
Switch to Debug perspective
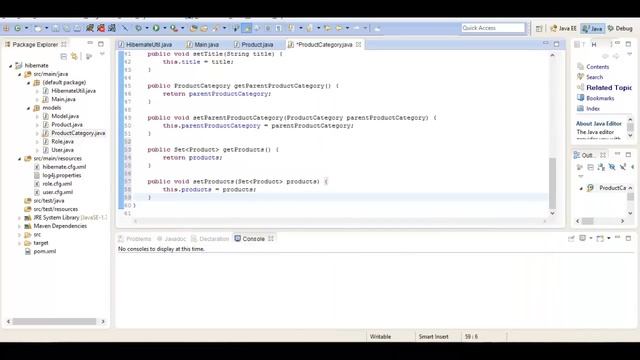coord(620,28)
